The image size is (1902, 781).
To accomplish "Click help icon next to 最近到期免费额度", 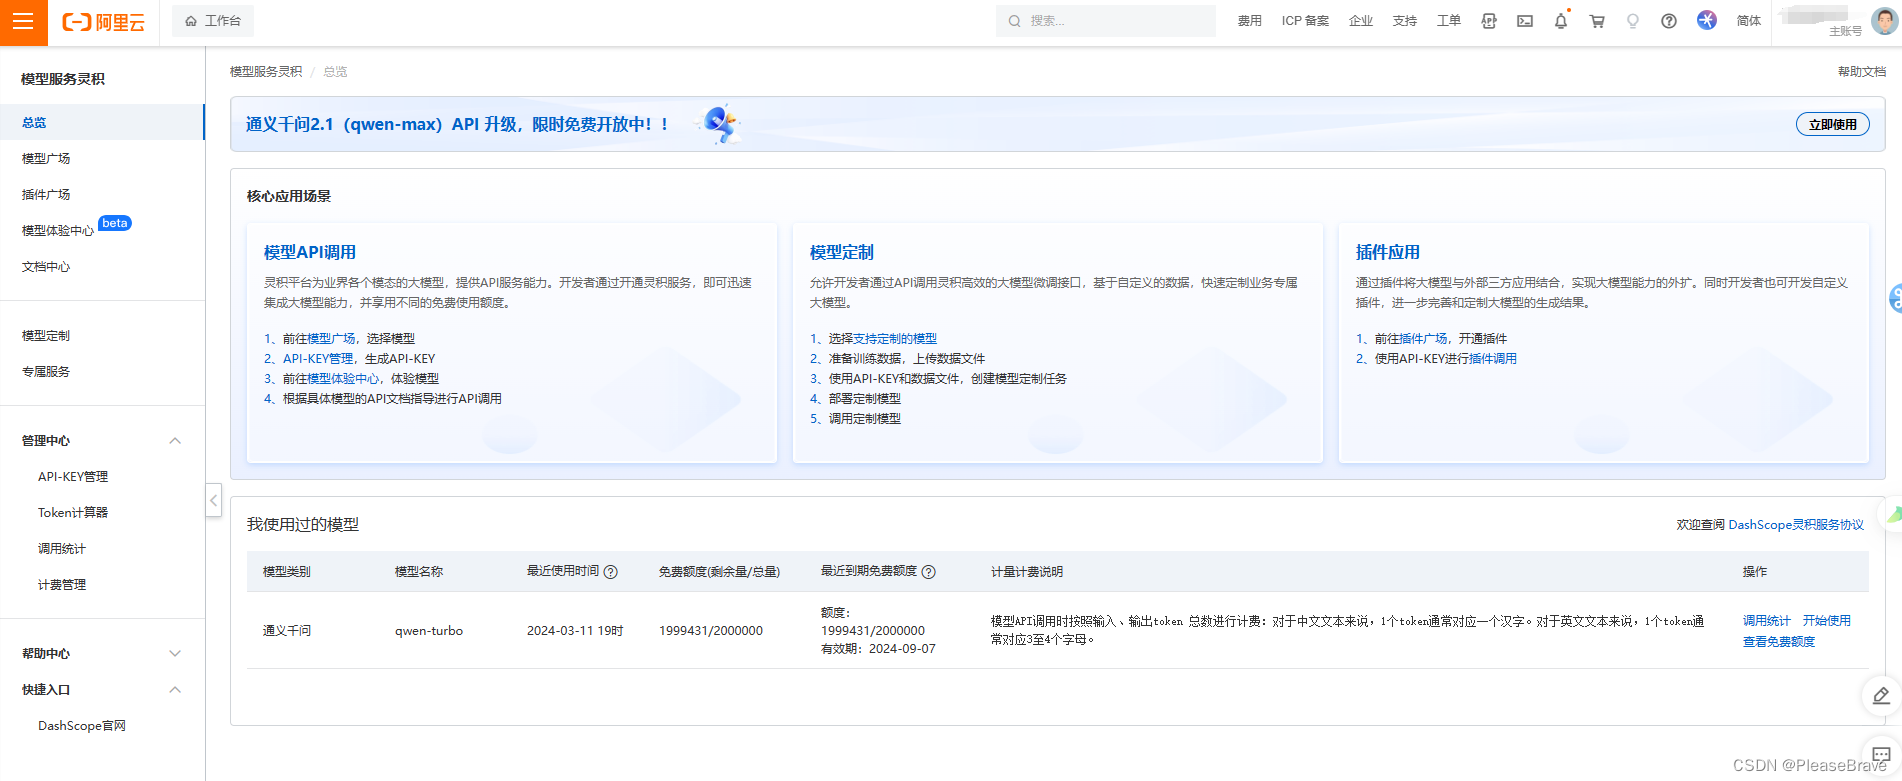I will 929,572.
